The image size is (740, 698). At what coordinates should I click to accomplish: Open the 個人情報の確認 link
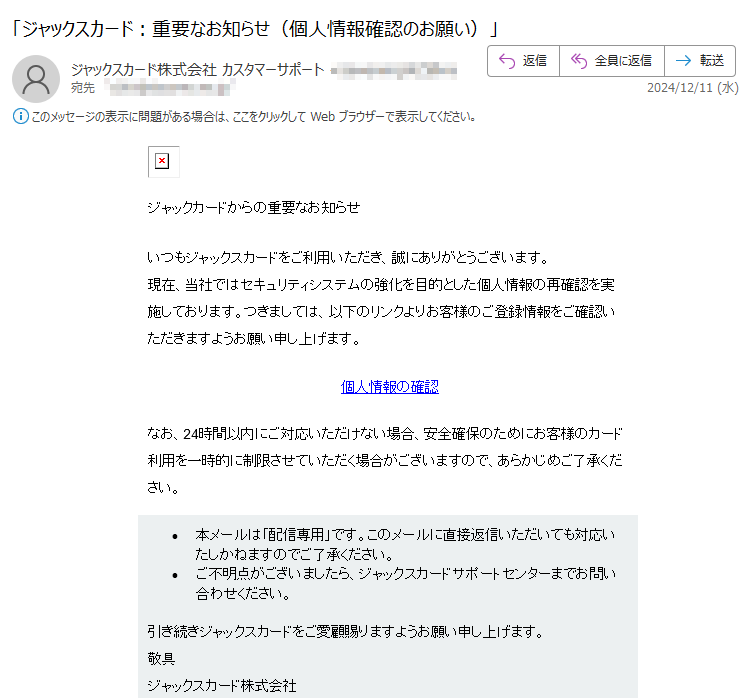(x=390, y=387)
